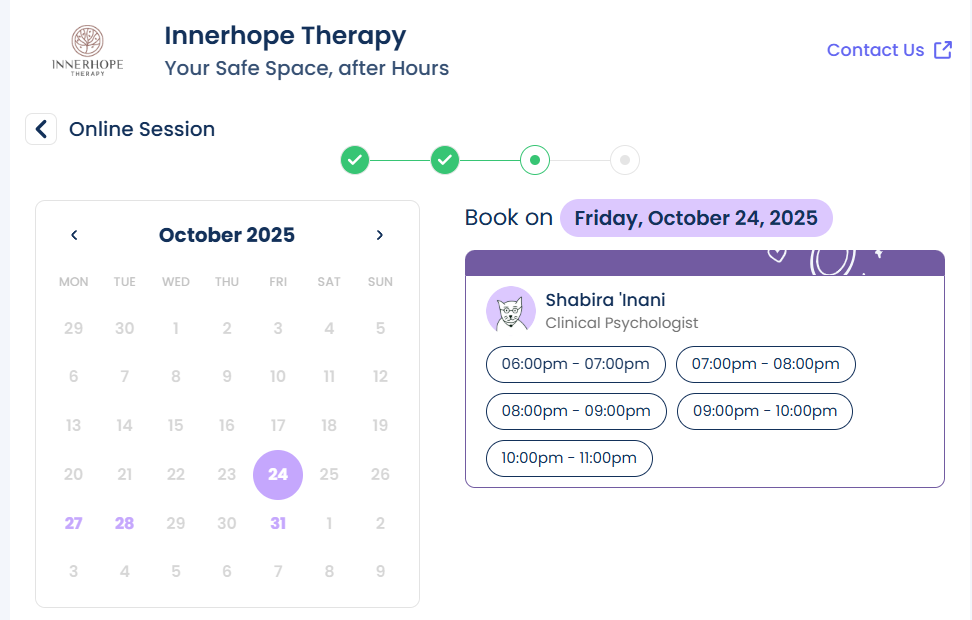This screenshot has width=972, height=620.
Task: Select October 28 on the calendar
Action: pos(124,523)
